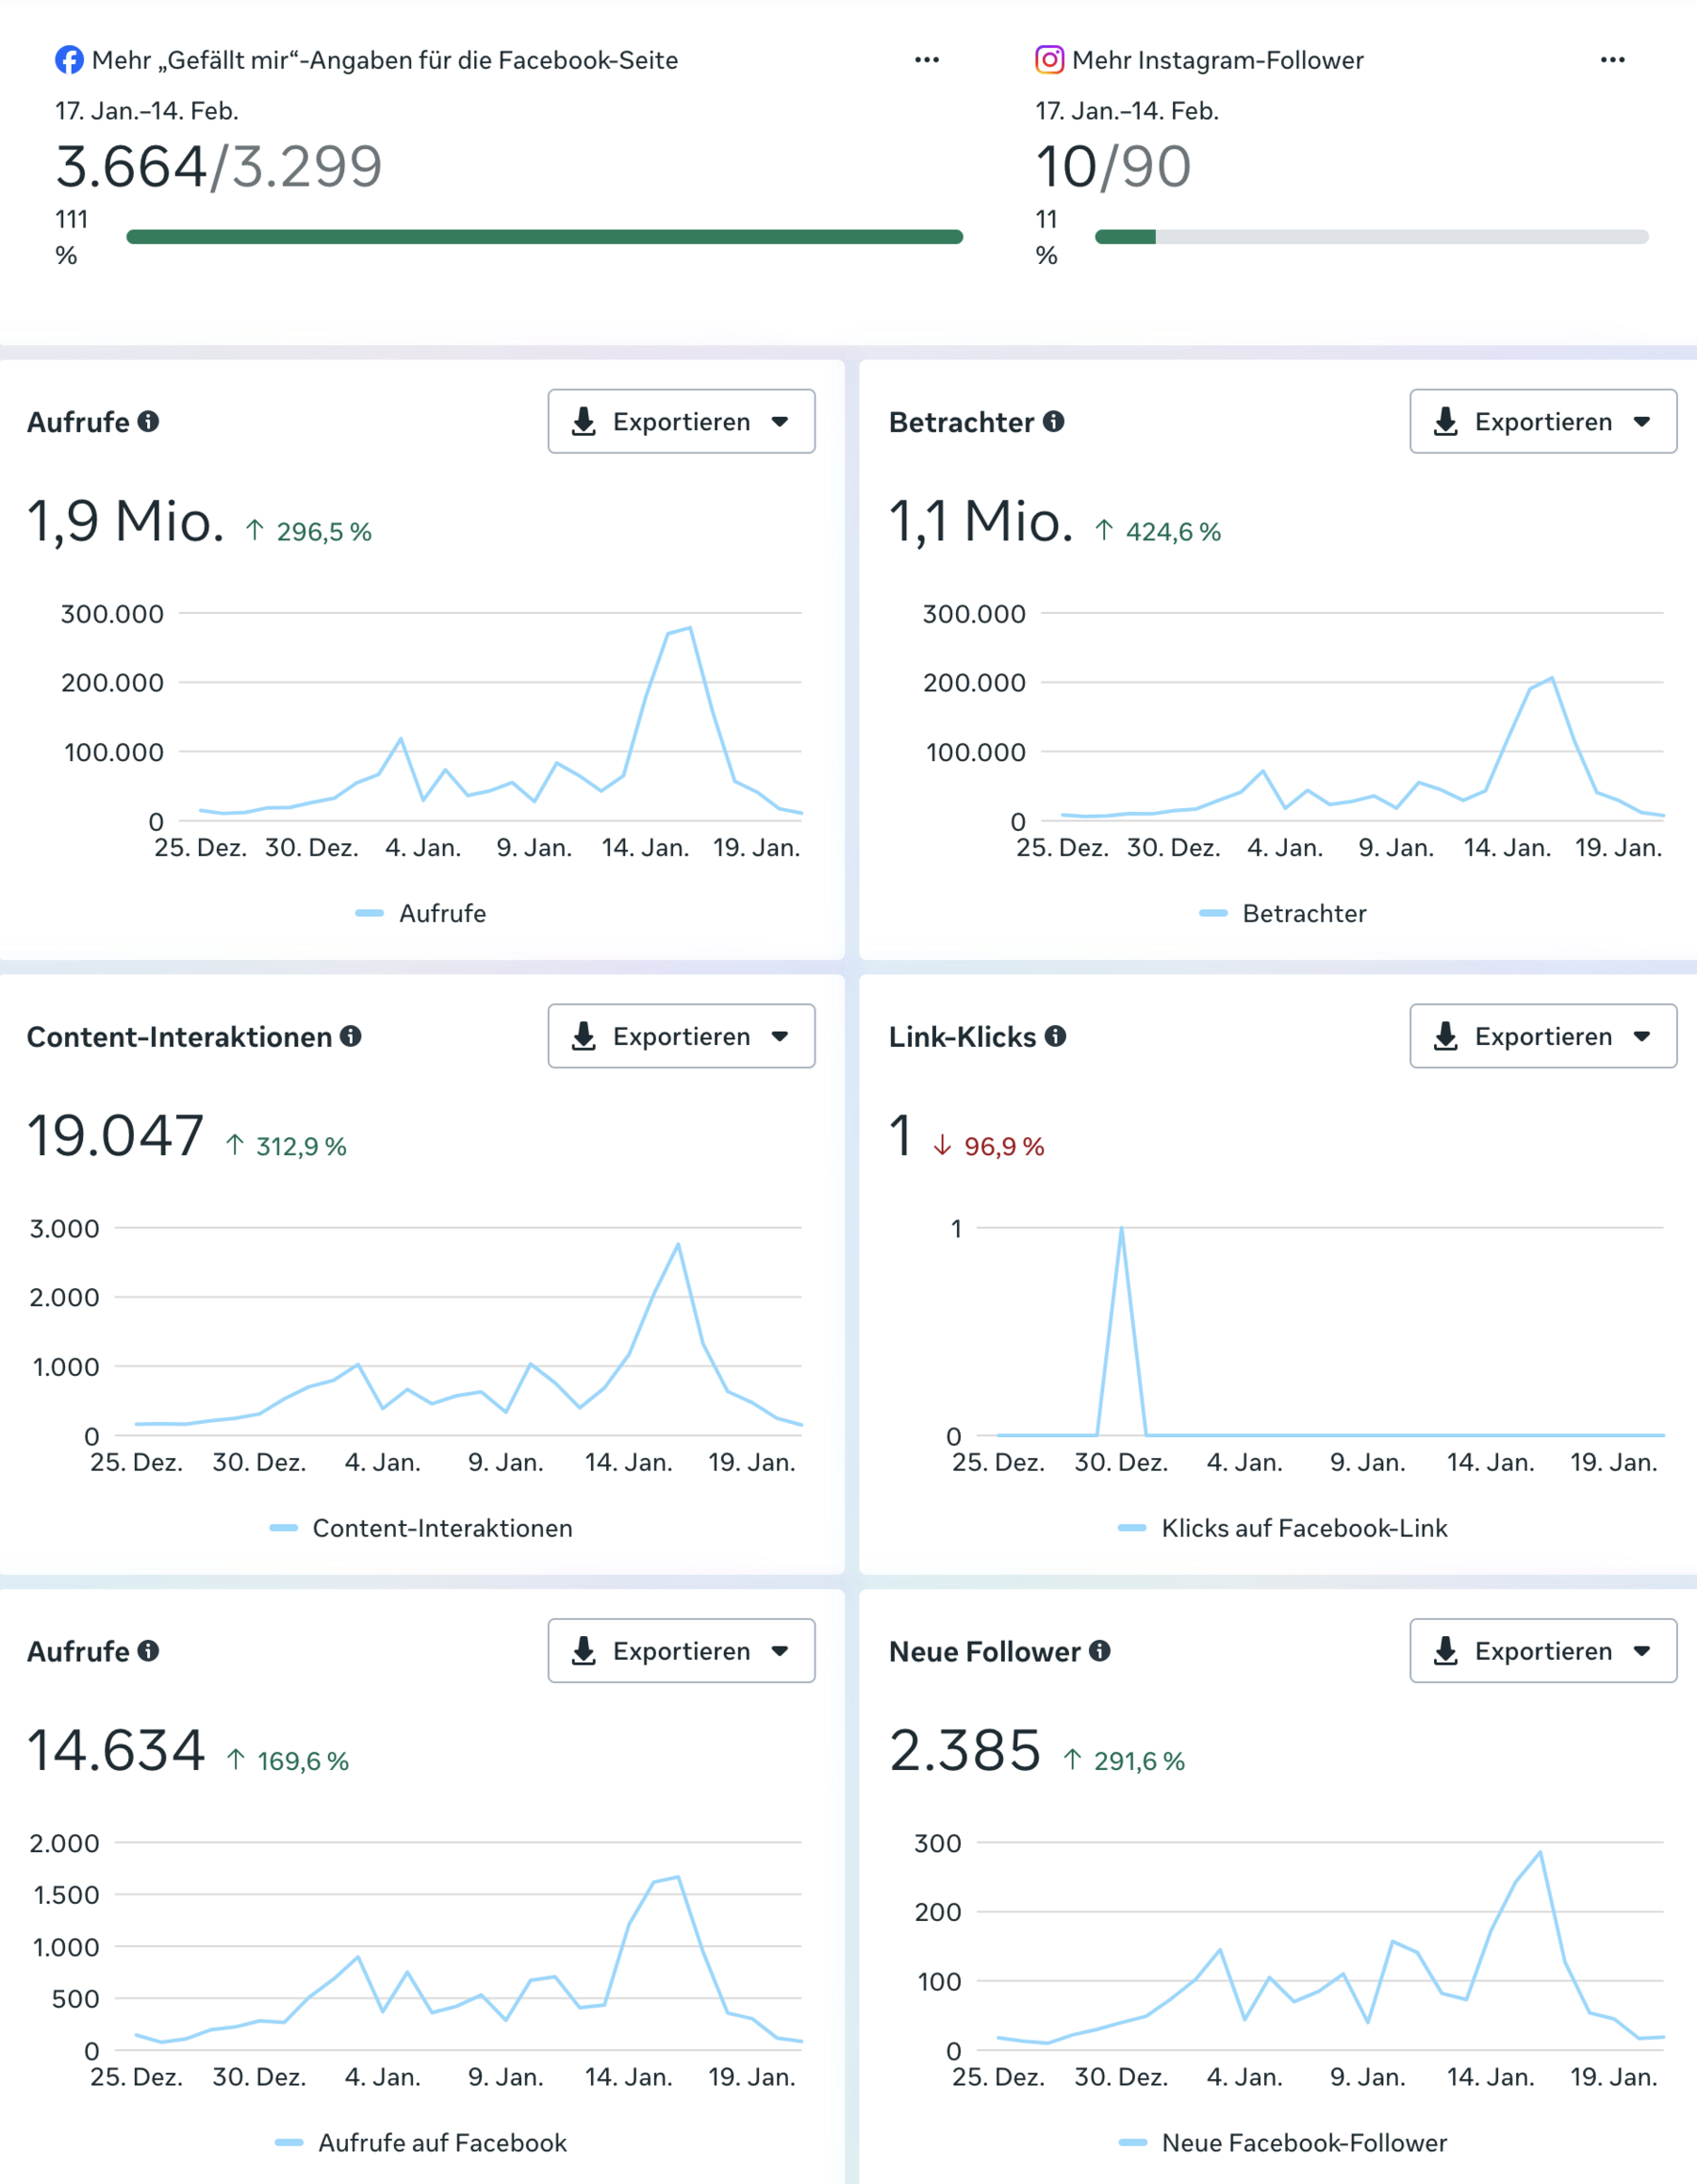
Task: Click the Instagram follower goal progress bar
Action: point(1371,237)
